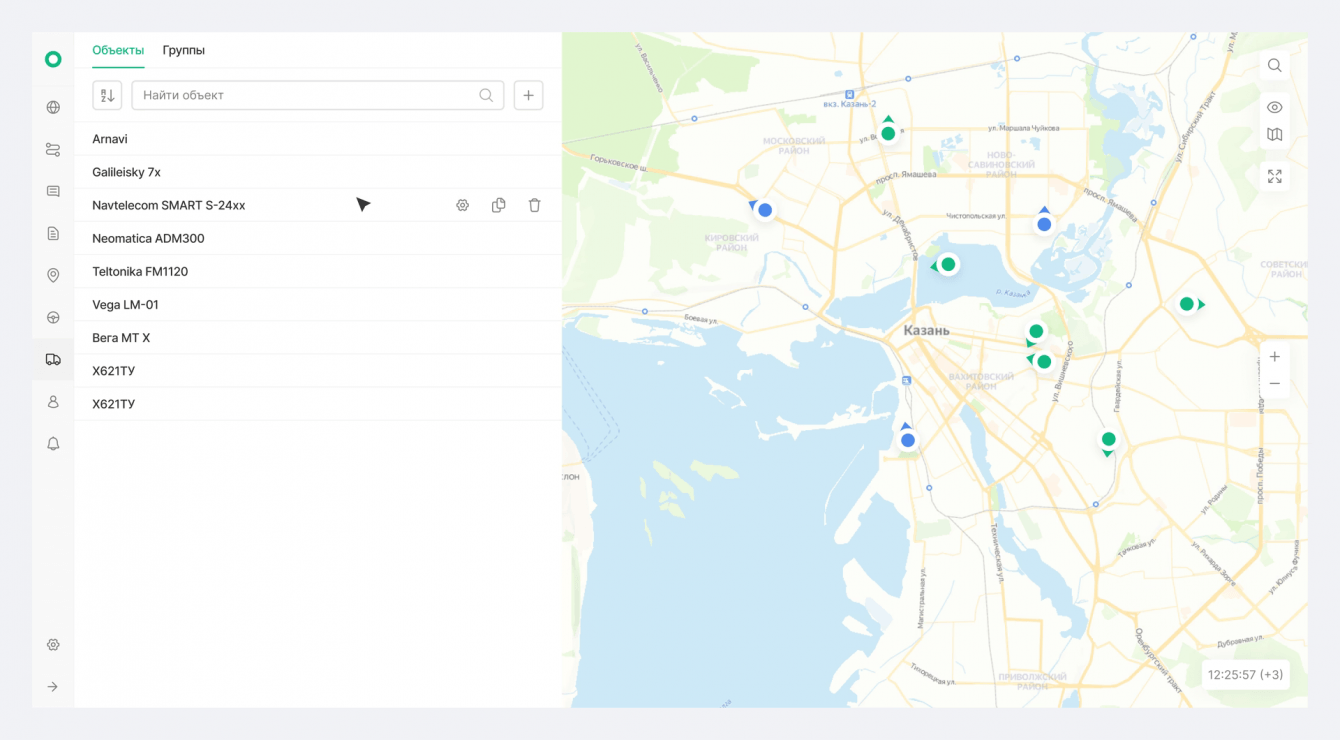Viewport: 1340px width, 740px height.
Task: Select the Teltonika FM1120 object
Action: tap(318, 271)
